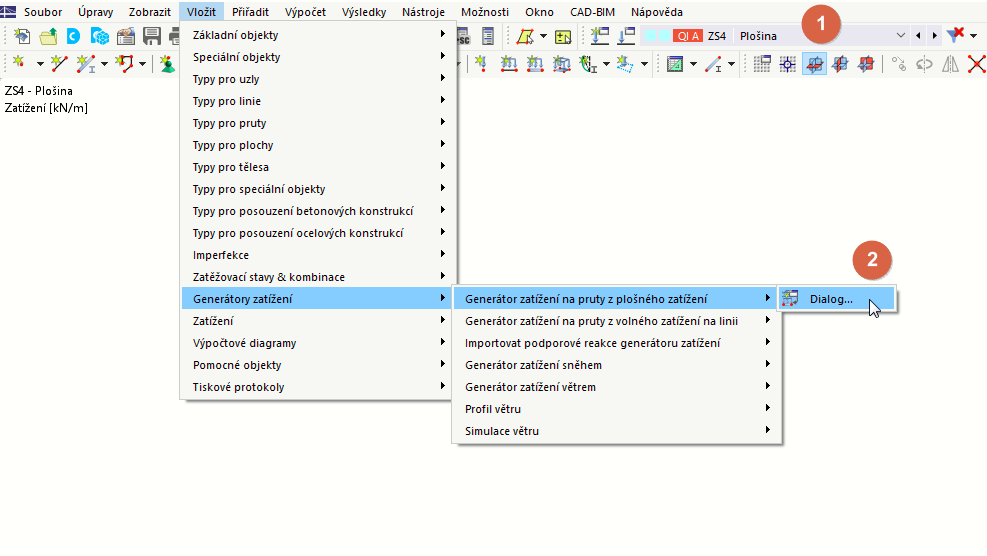Open the Nápověda menu
Screen dimensions: 987x556
(x=657, y=12)
